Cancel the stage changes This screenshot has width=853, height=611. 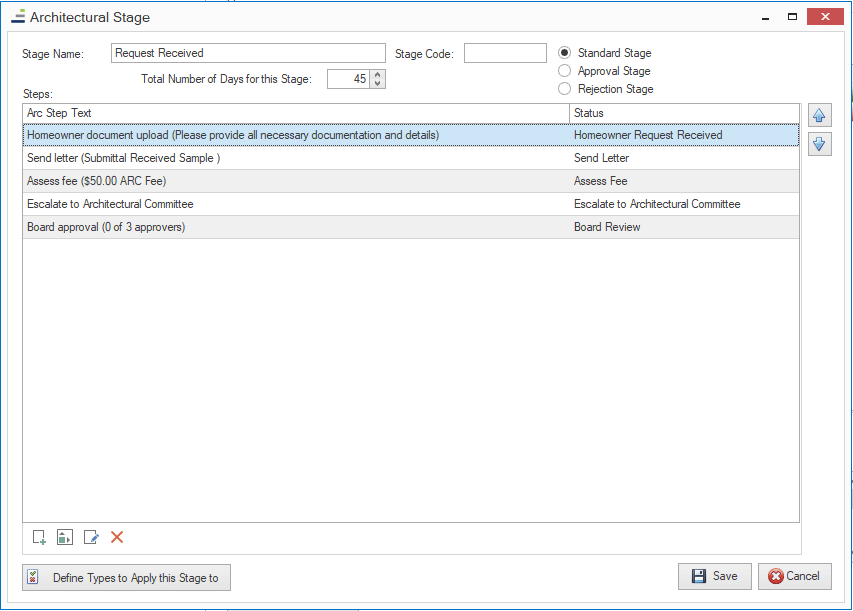pos(795,576)
